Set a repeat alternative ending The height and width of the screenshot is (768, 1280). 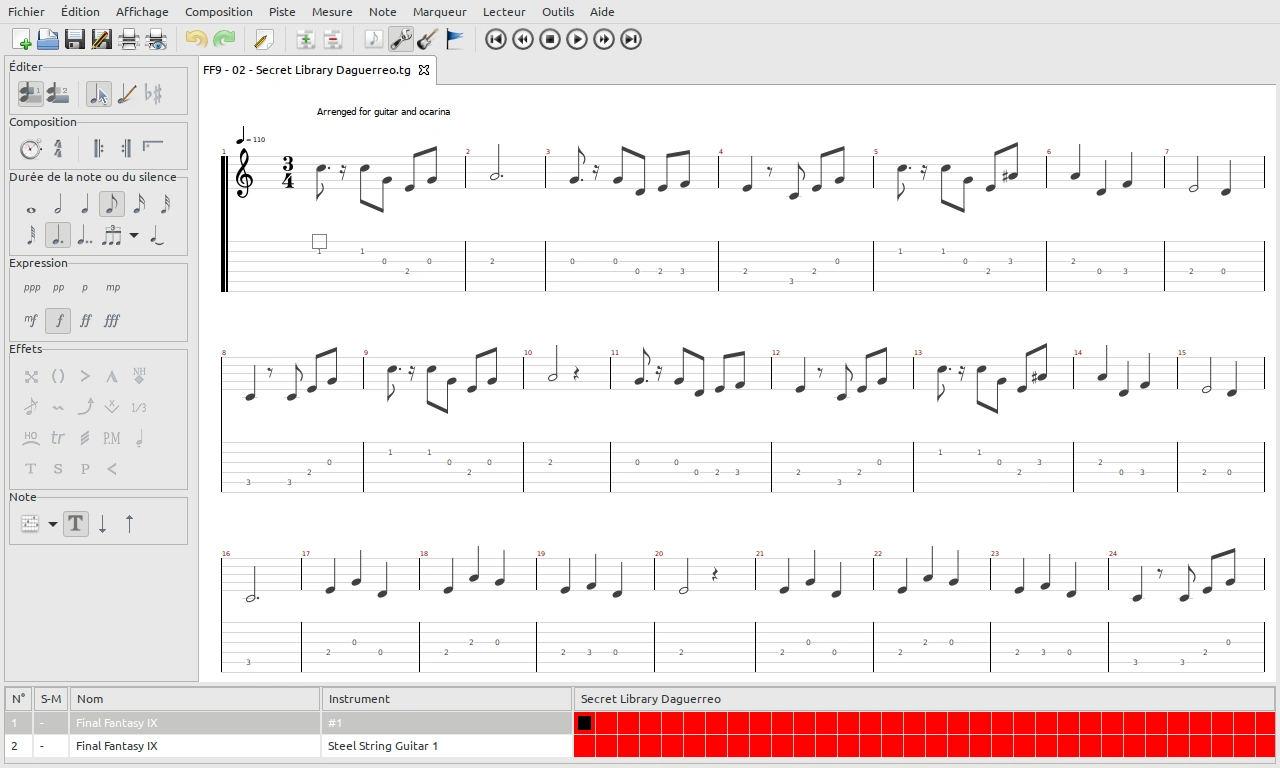click(152, 148)
